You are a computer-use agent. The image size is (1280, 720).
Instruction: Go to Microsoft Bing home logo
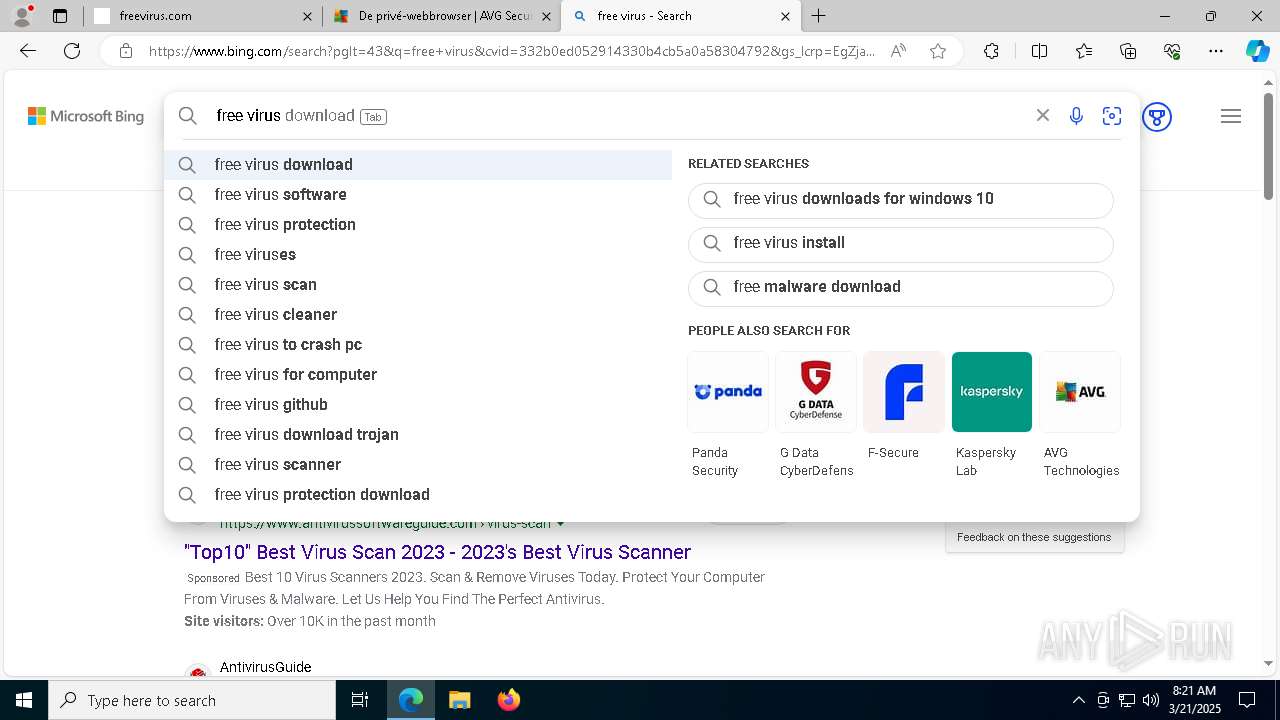(x=86, y=117)
